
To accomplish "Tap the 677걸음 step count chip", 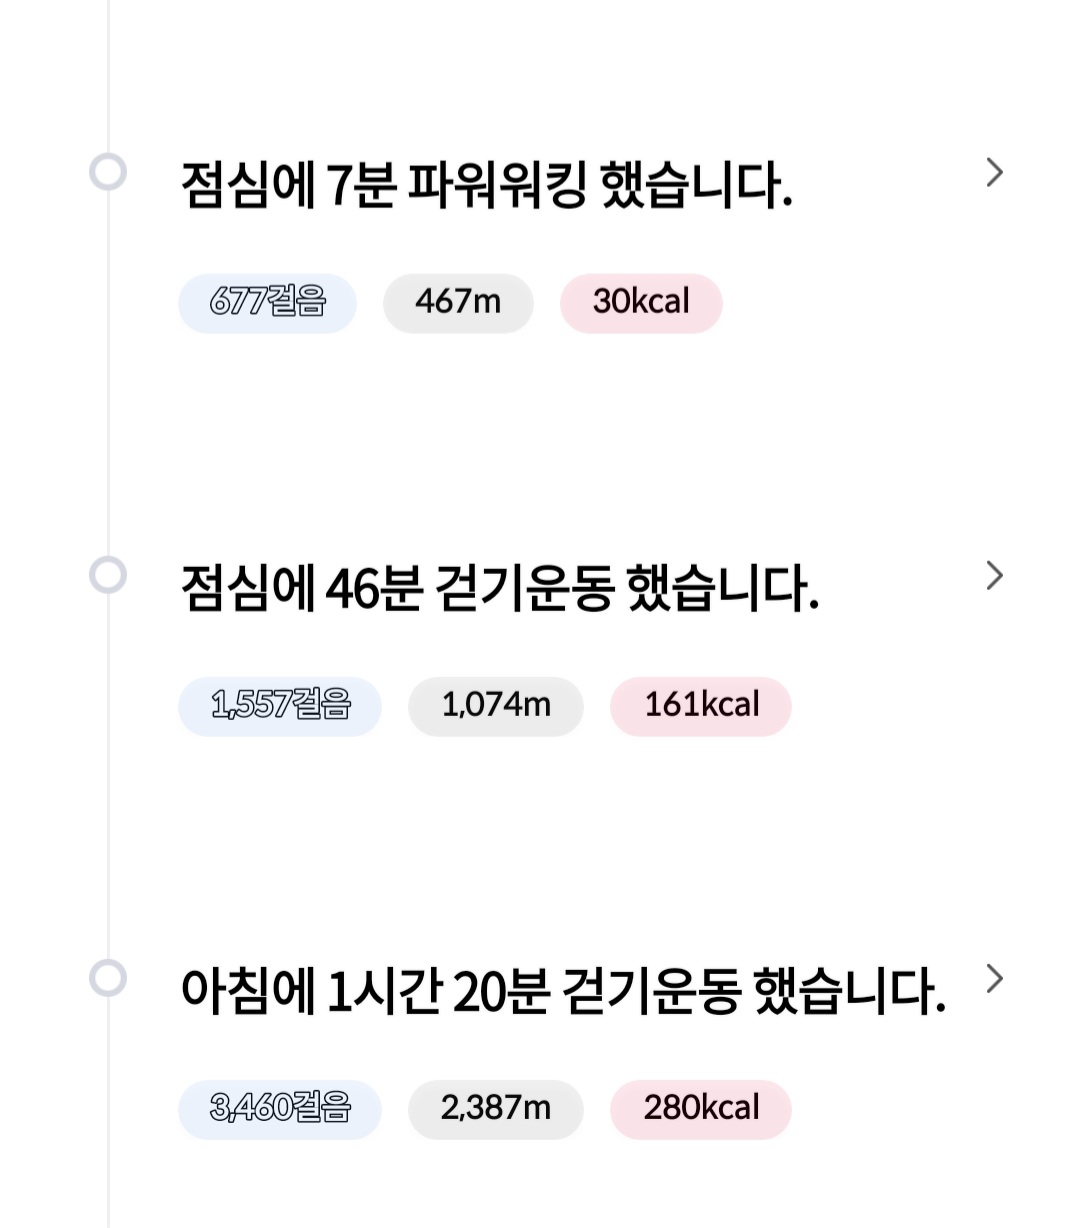I will pos(267,302).
